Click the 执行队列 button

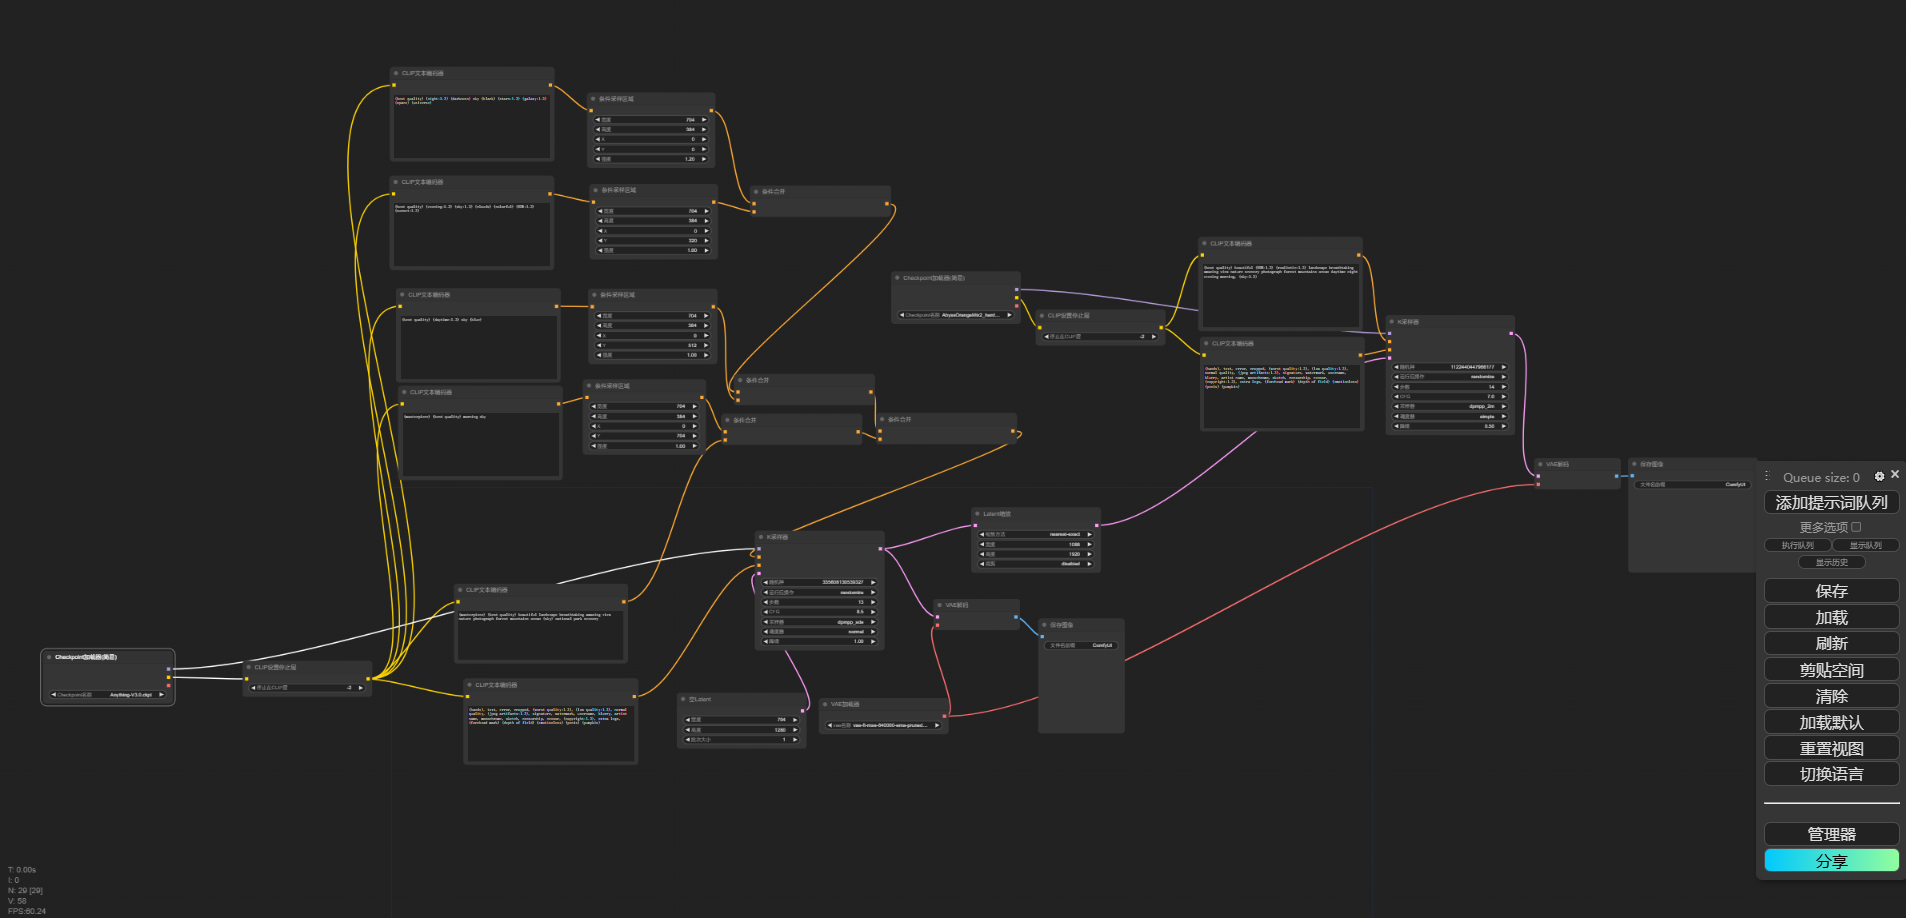1797,545
